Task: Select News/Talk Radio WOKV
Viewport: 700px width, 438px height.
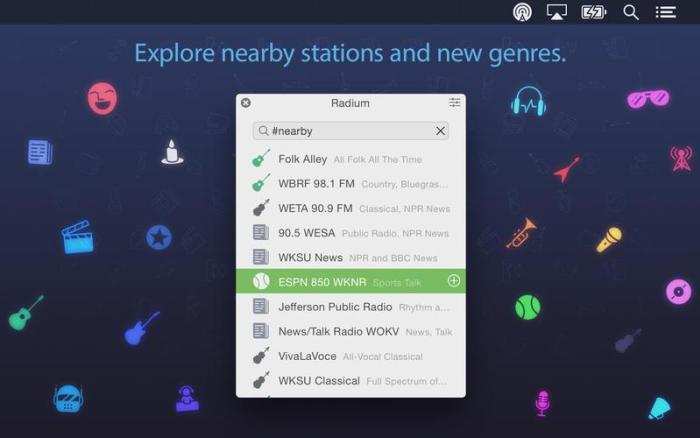Action: click(x=350, y=331)
